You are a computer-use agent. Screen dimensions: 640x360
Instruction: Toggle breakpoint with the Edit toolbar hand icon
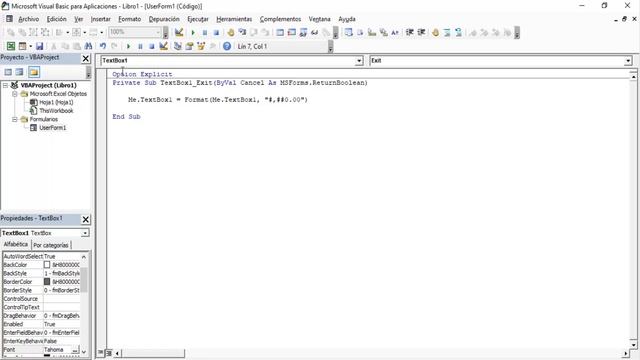[436, 32]
